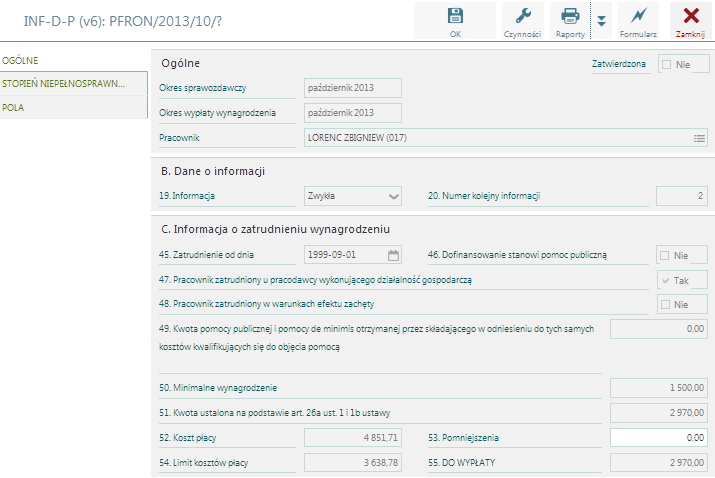Click the Pomniejszenia input field
The height and width of the screenshot is (478, 715).
tap(658, 438)
